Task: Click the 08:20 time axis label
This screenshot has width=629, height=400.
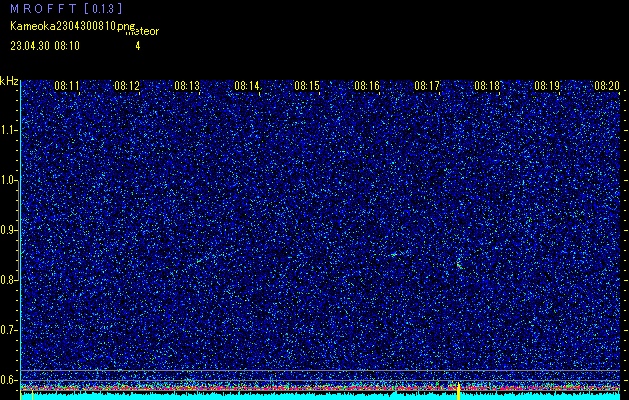Action: [607, 86]
